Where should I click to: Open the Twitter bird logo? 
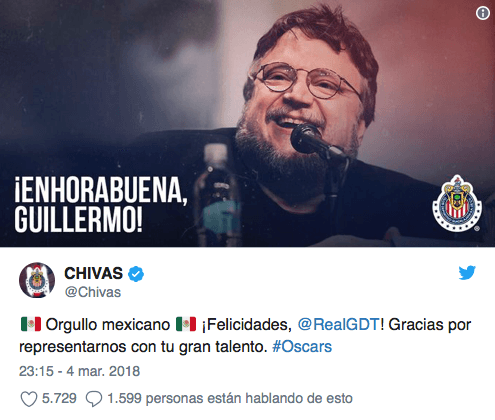(467, 273)
